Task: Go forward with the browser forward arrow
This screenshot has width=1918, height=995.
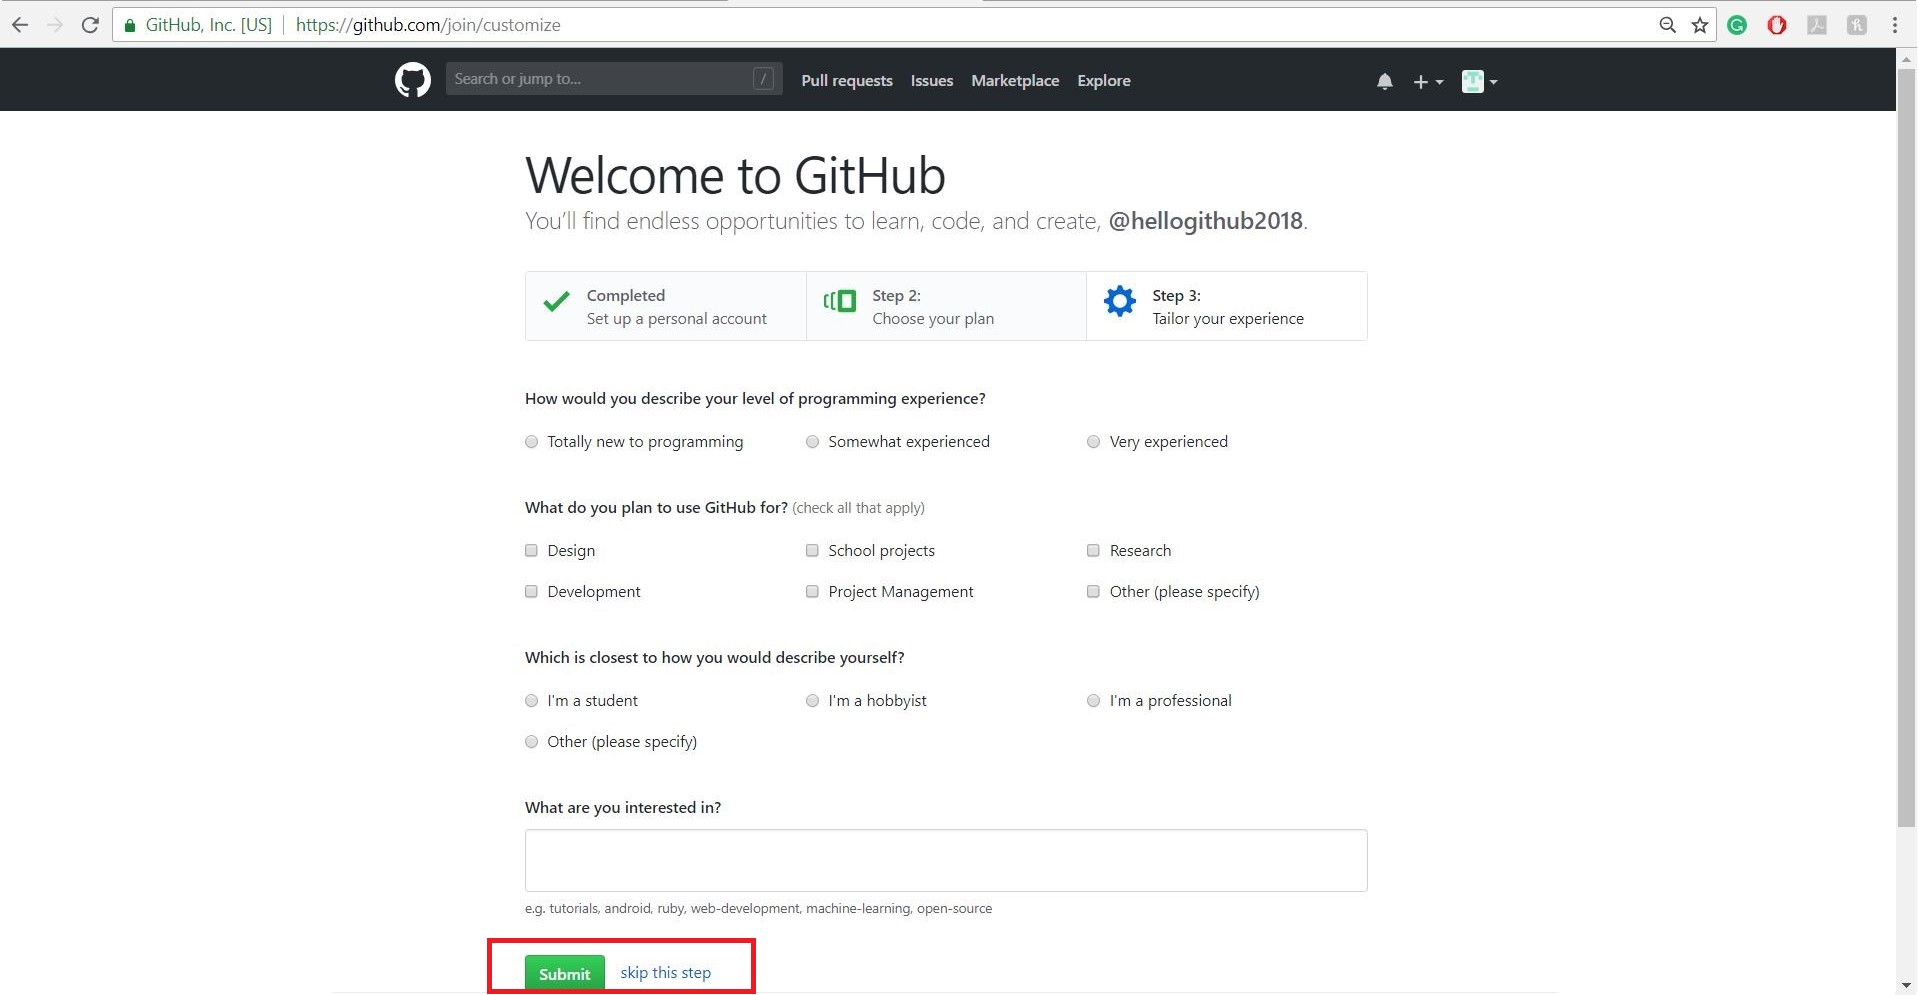Action: pos(55,25)
